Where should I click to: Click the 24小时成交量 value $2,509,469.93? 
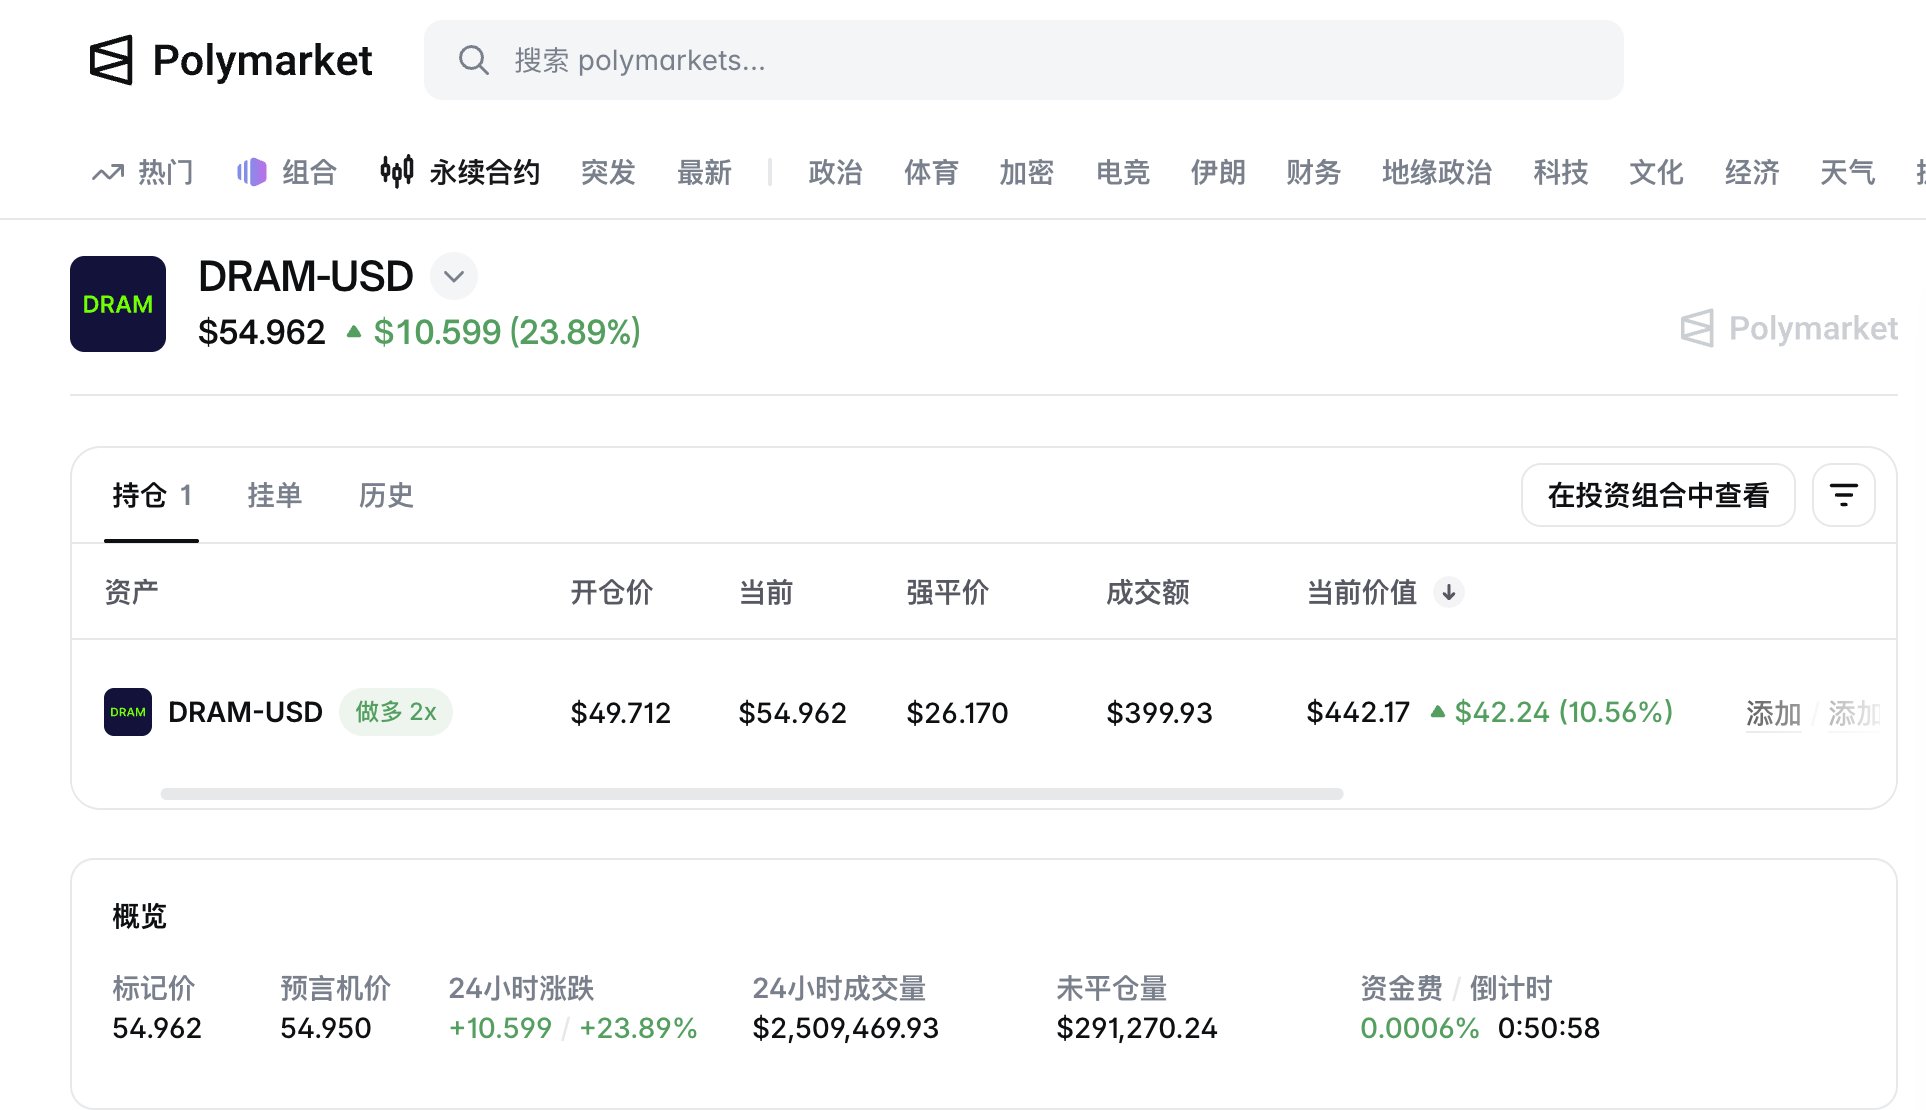[846, 1028]
